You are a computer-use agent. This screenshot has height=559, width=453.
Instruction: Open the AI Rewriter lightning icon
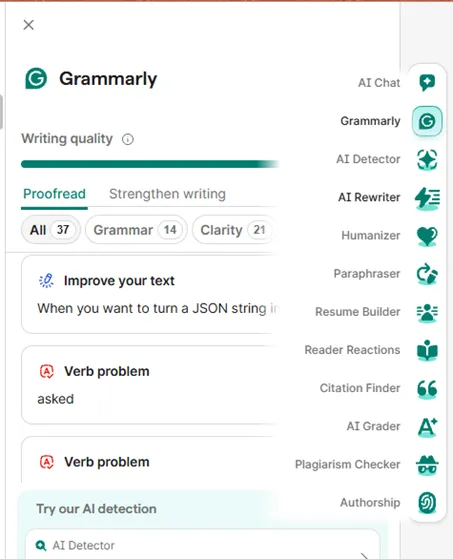pos(427,198)
